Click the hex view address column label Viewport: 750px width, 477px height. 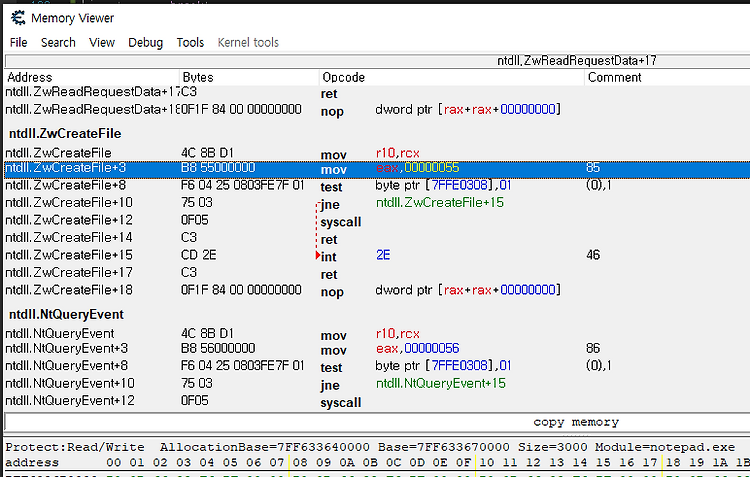coord(32,463)
